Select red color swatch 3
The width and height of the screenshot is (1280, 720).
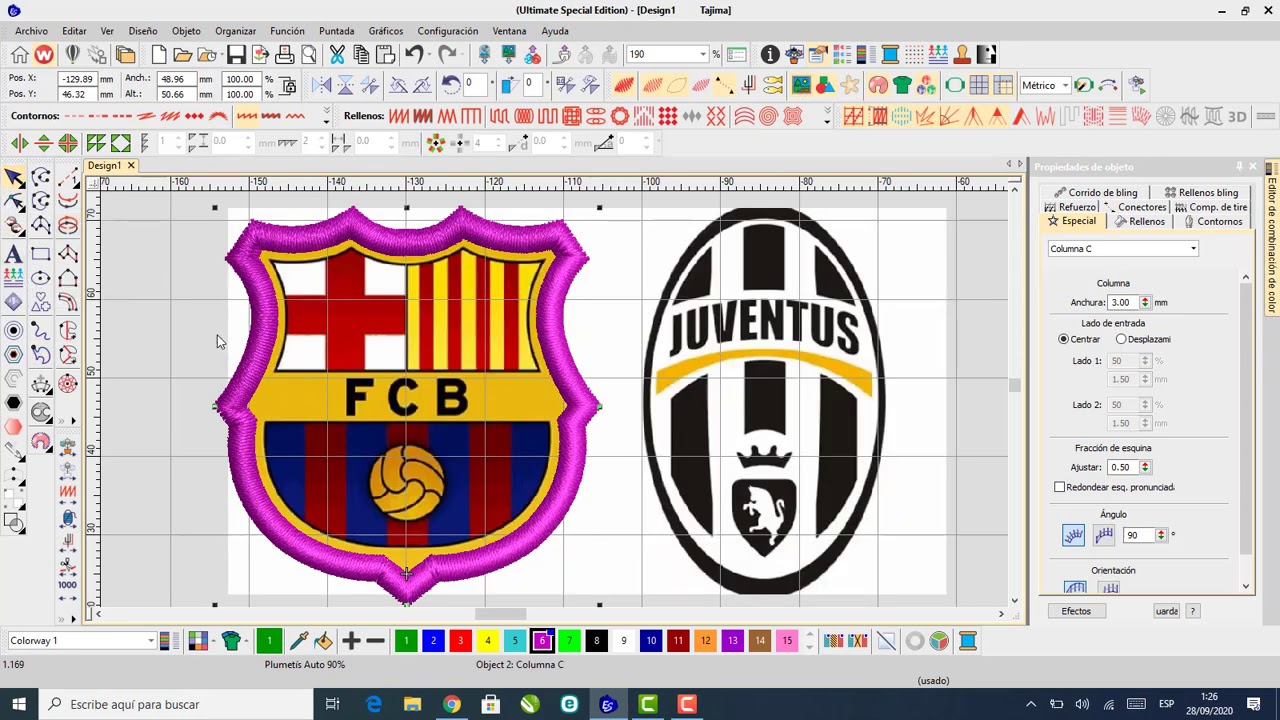460,641
